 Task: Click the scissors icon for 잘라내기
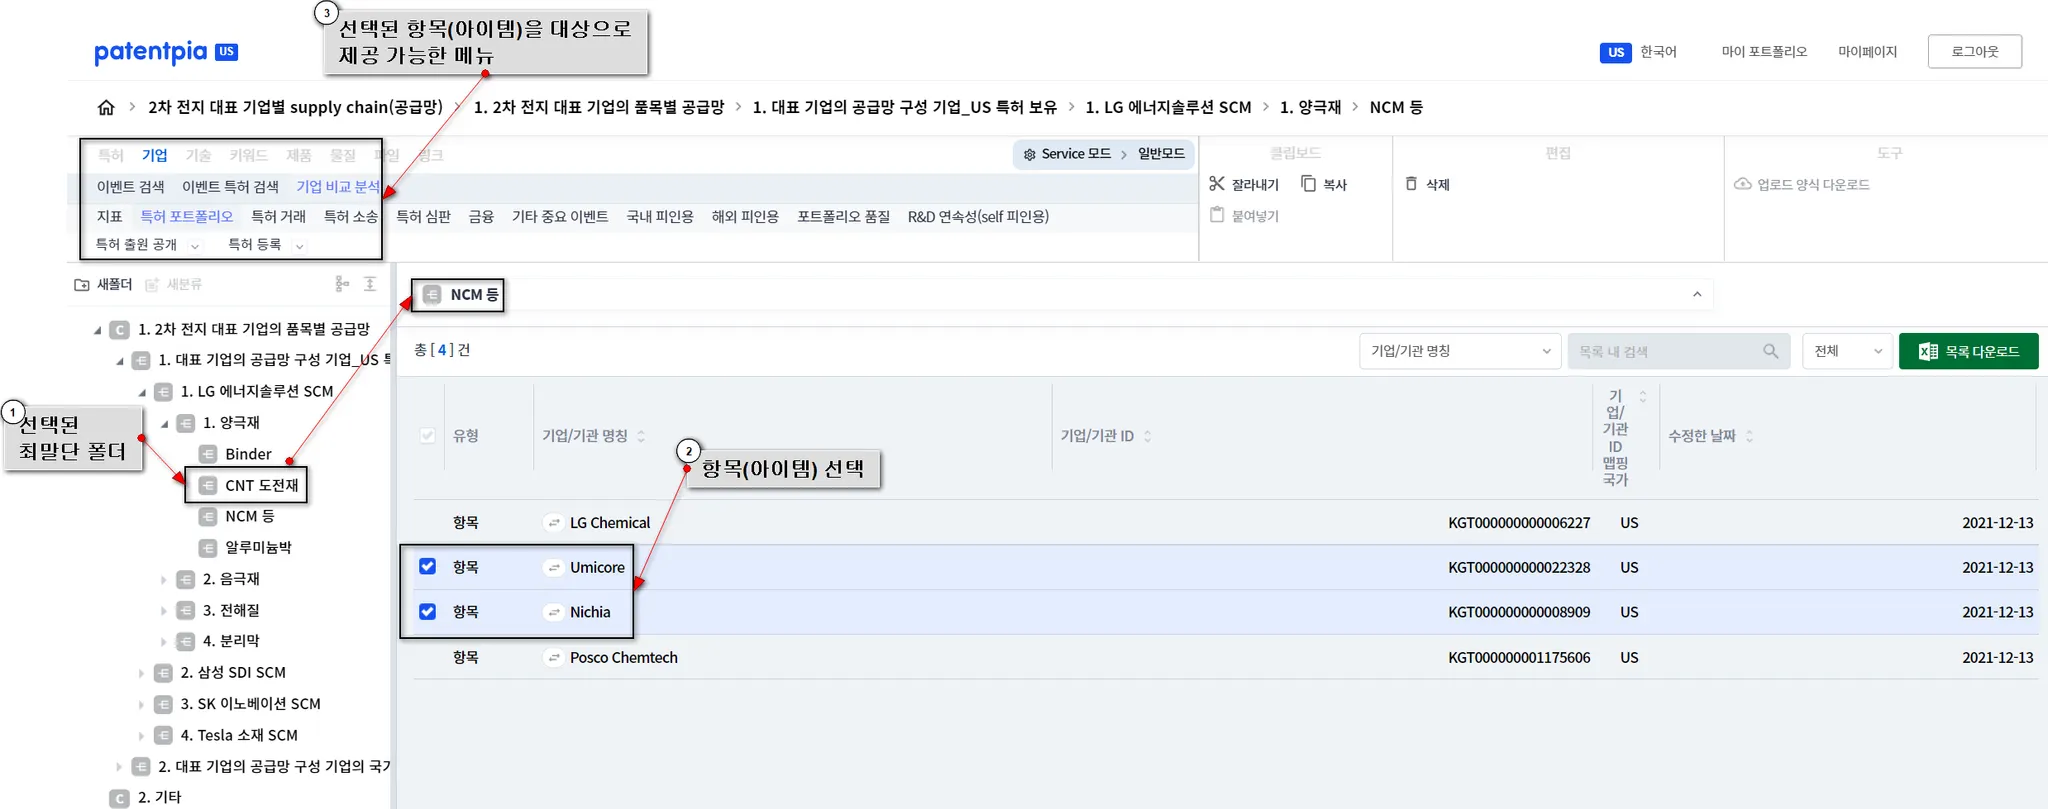(1217, 184)
